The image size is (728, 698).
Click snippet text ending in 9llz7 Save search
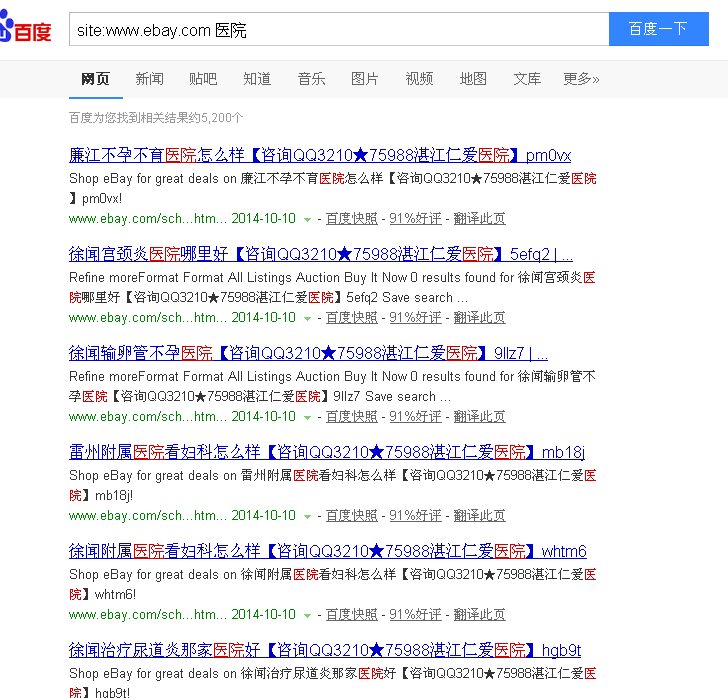[x=332, y=386]
